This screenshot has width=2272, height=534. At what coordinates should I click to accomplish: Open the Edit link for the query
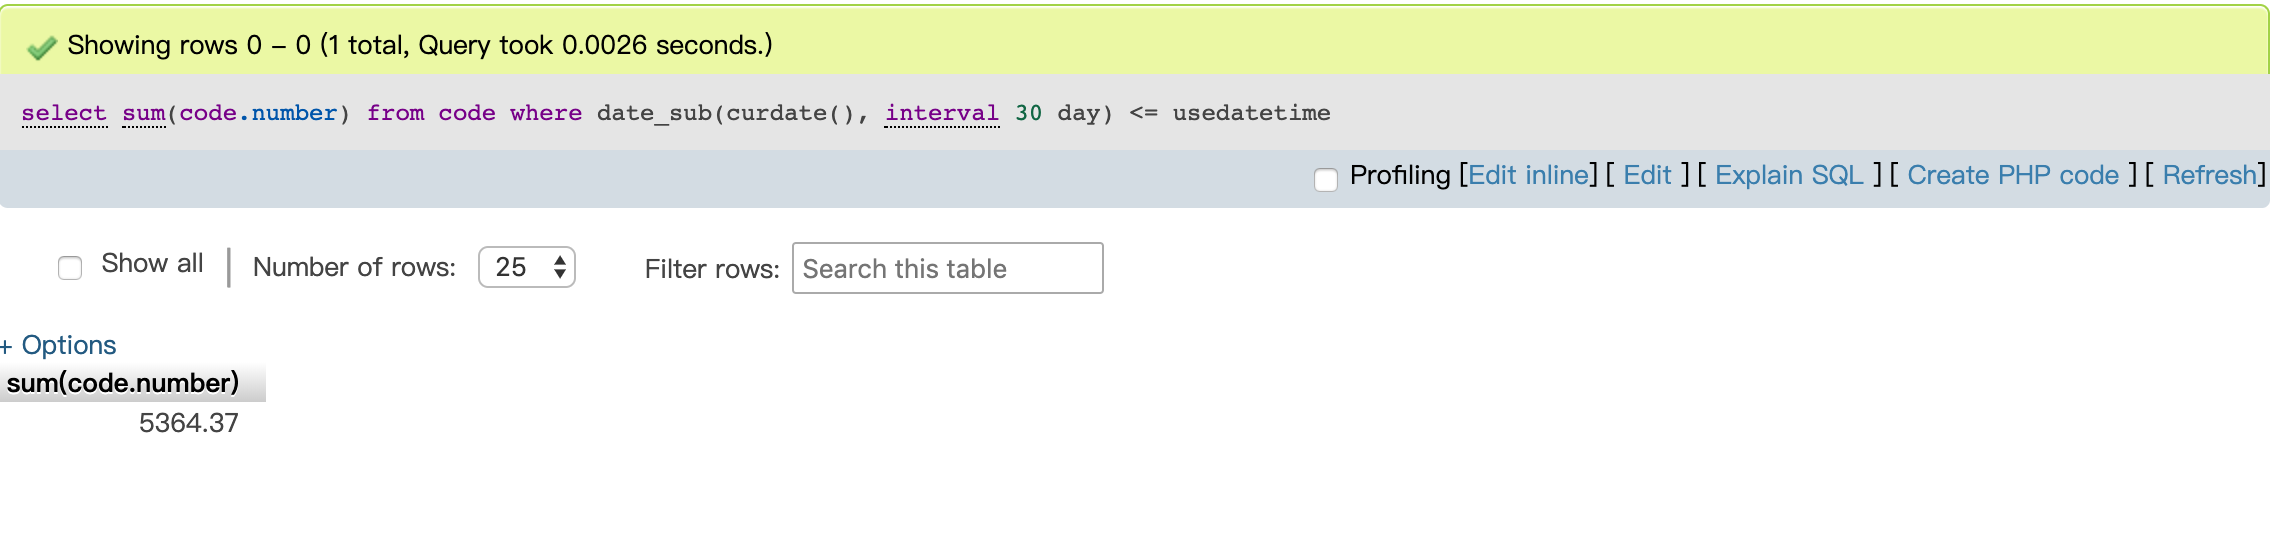point(1647,175)
